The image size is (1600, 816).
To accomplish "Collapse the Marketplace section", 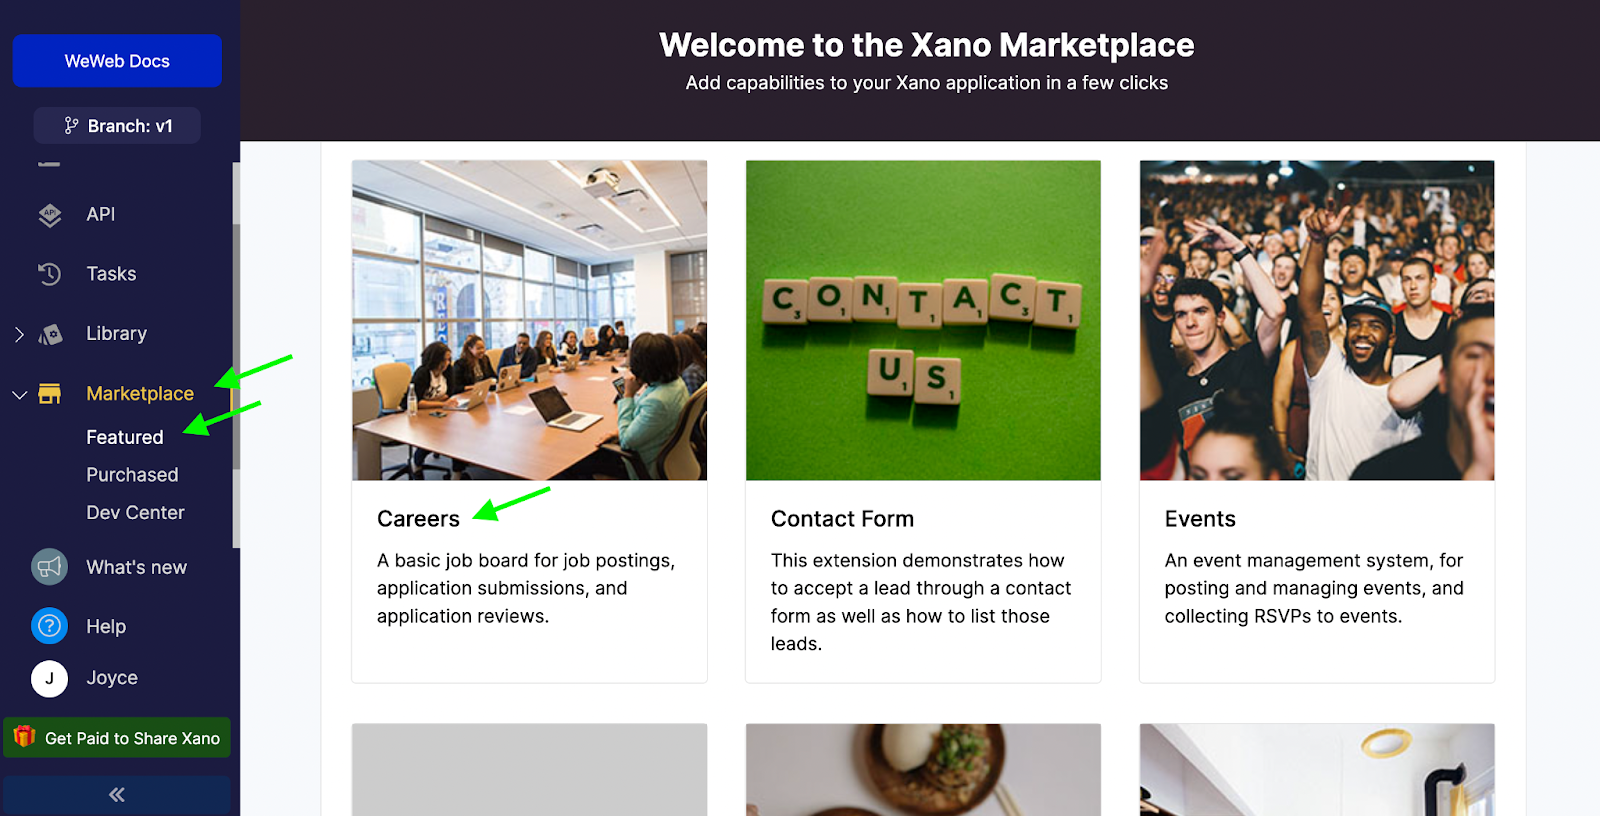I will pos(20,394).
